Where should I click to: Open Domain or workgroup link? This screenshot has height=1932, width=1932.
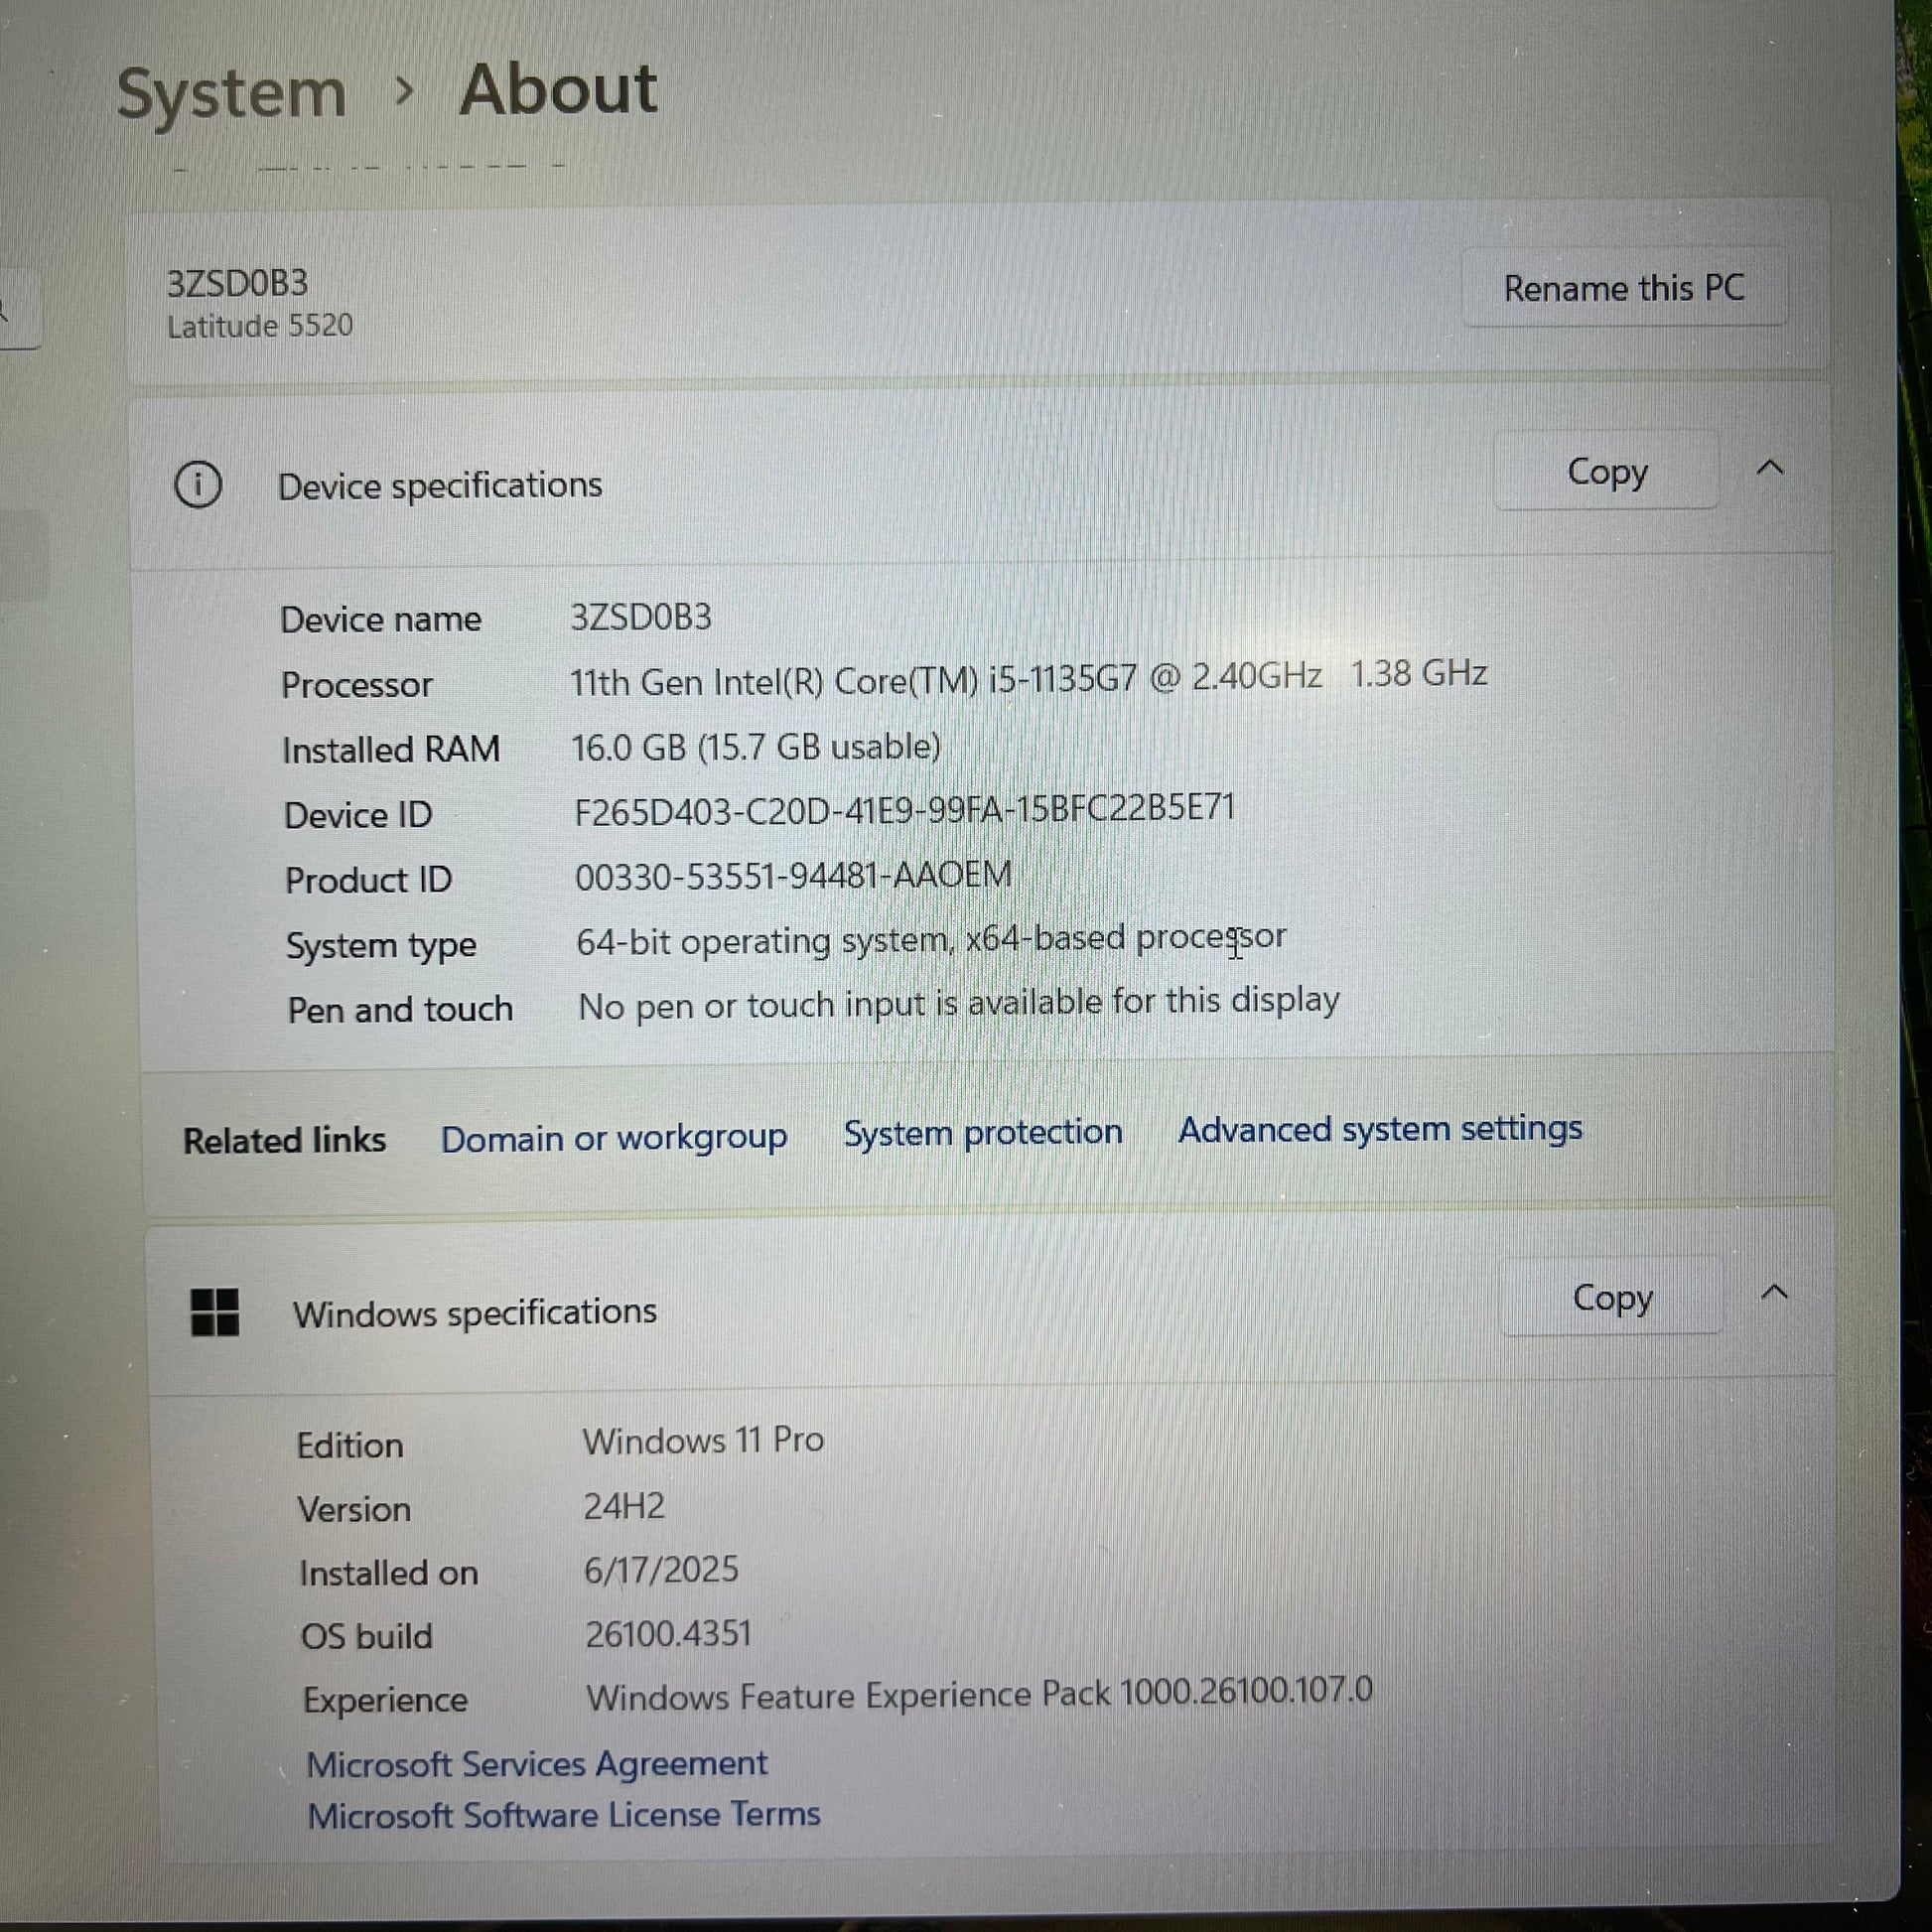[614, 1138]
